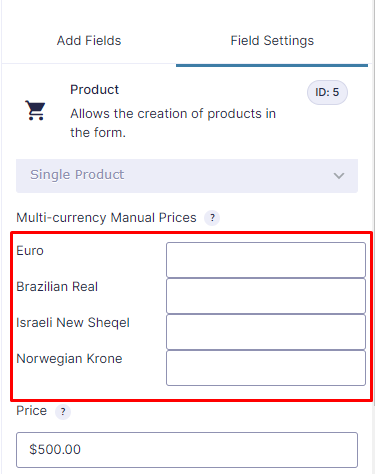375x474 pixels.
Task: Open the Field Settings tab
Action: pyautogui.click(x=272, y=41)
